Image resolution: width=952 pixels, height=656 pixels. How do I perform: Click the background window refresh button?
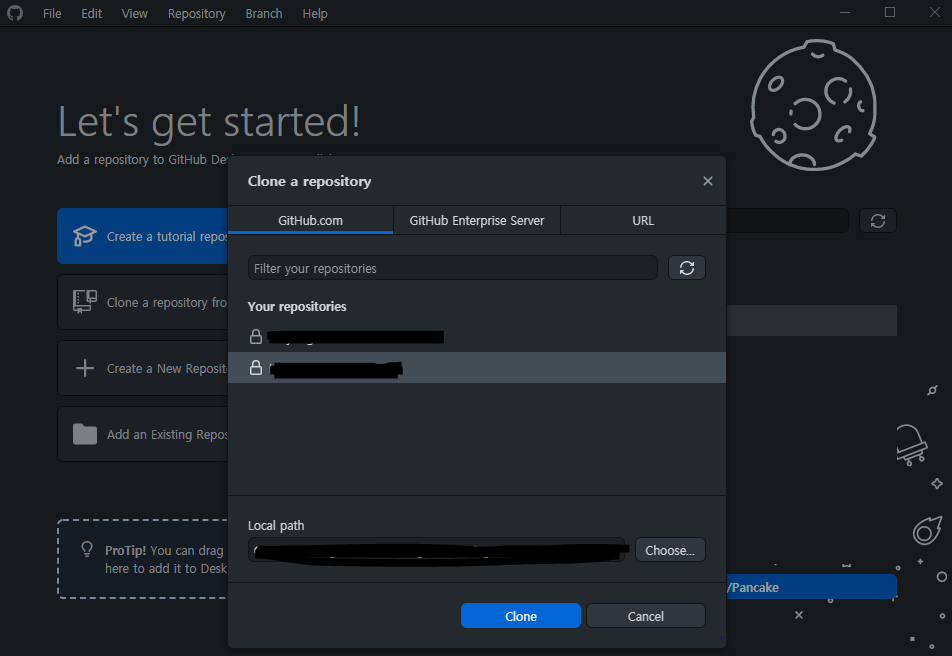878,220
